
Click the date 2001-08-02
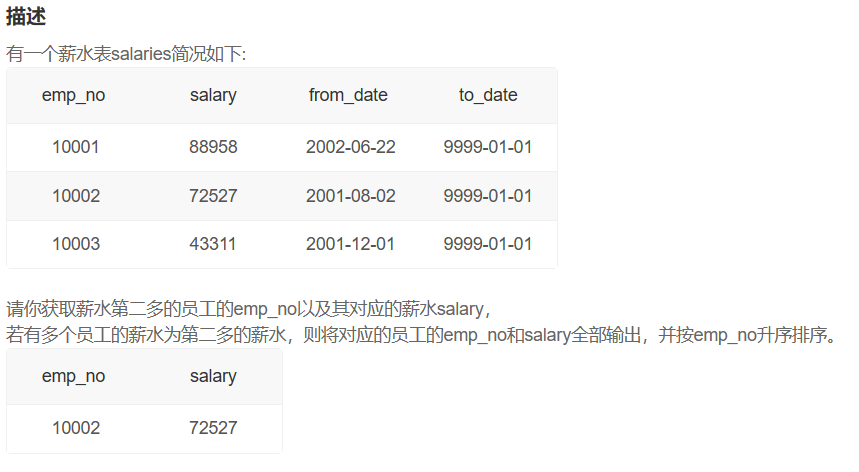coord(351,196)
